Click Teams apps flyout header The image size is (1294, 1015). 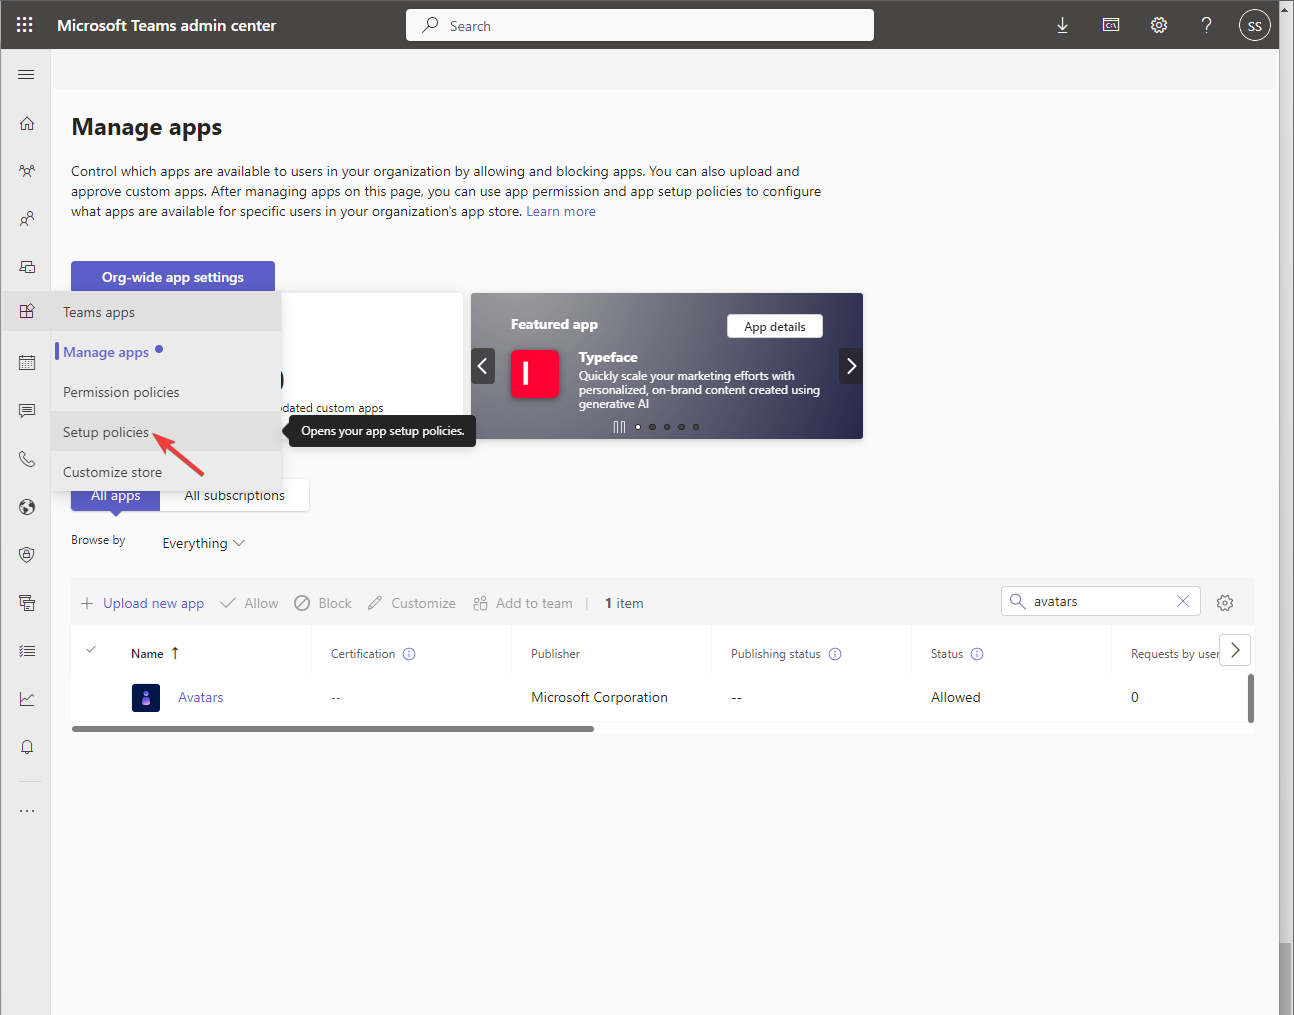[x=99, y=312]
